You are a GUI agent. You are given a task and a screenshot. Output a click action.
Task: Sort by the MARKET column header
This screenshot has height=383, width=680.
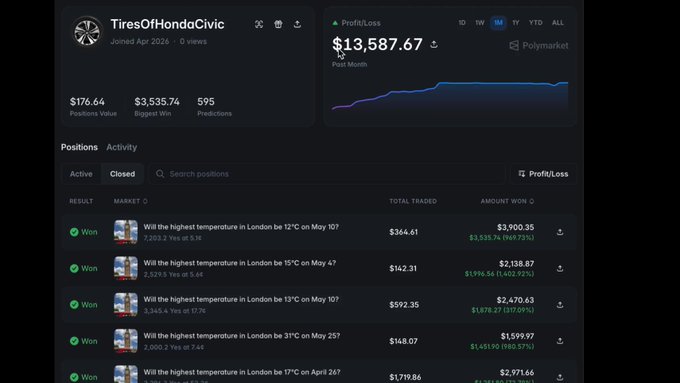(x=131, y=201)
